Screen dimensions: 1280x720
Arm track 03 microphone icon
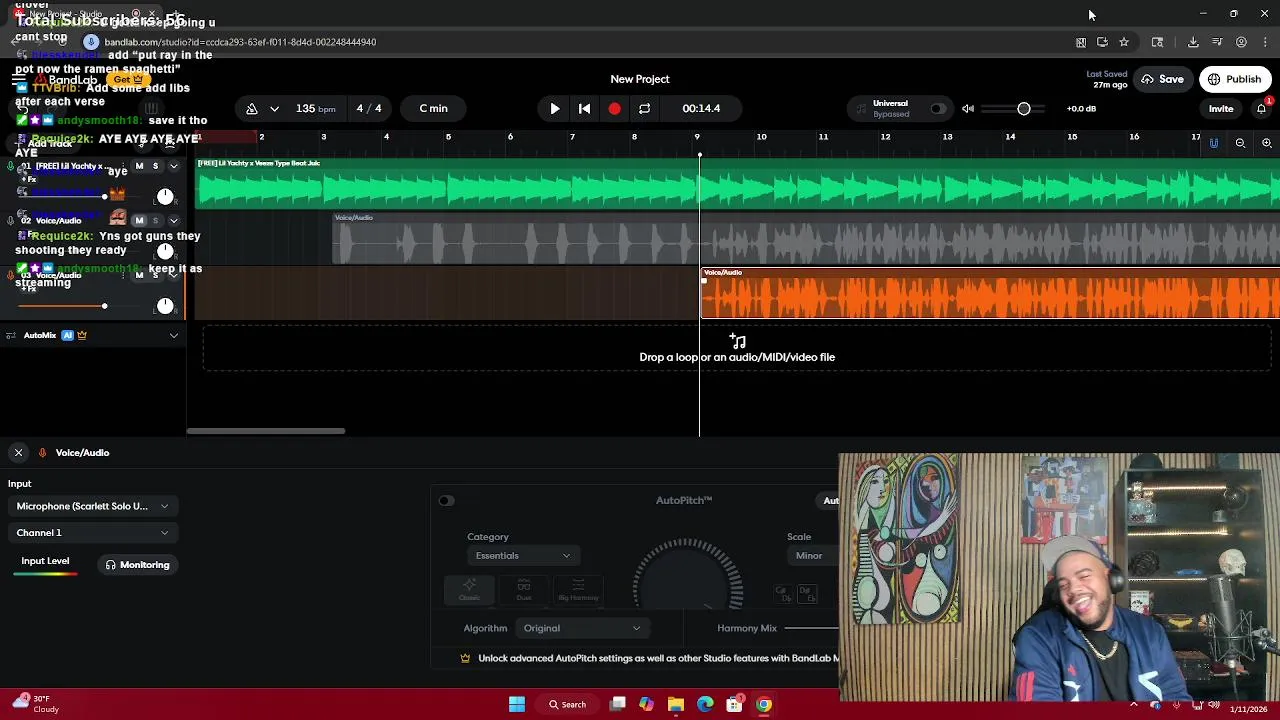click(x=11, y=275)
